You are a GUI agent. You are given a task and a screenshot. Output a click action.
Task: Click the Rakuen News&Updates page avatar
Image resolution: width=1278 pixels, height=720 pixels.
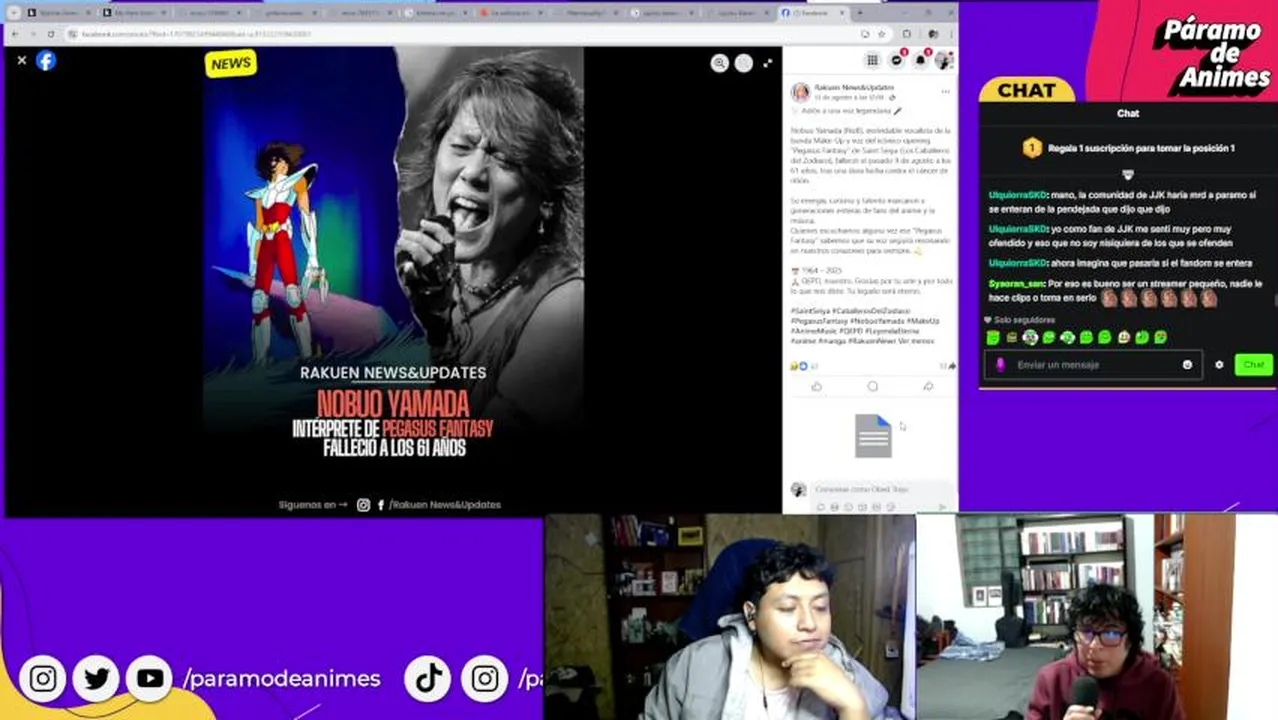click(800, 92)
